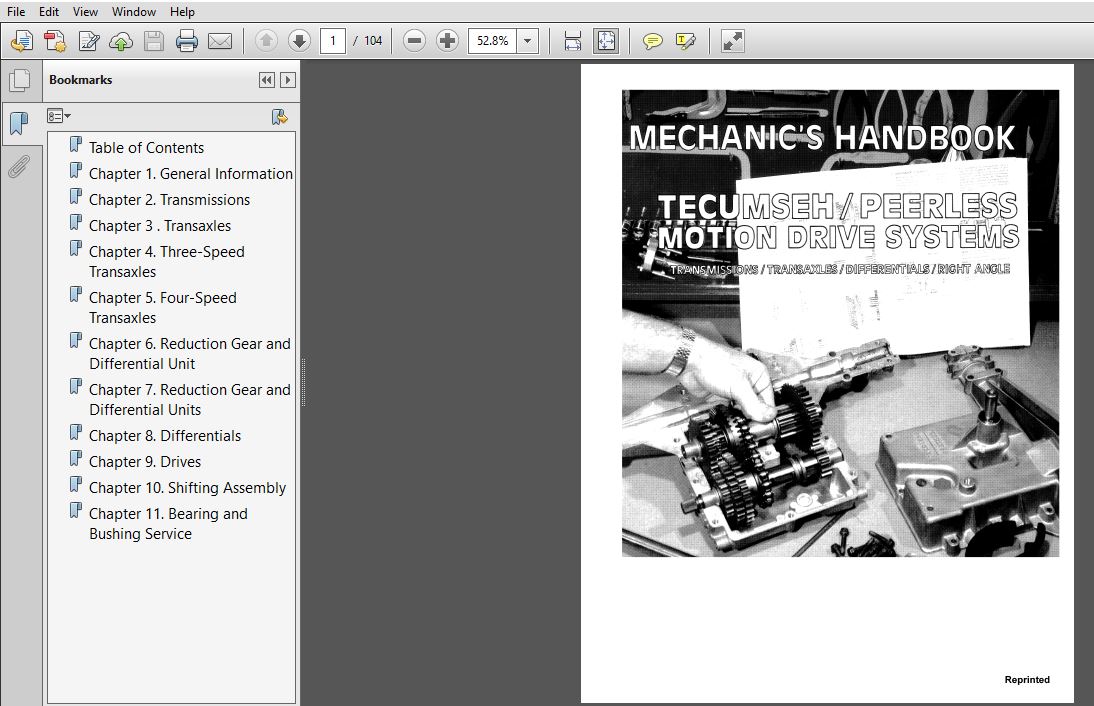Select the Table of Contents bookmark

[x=146, y=148]
